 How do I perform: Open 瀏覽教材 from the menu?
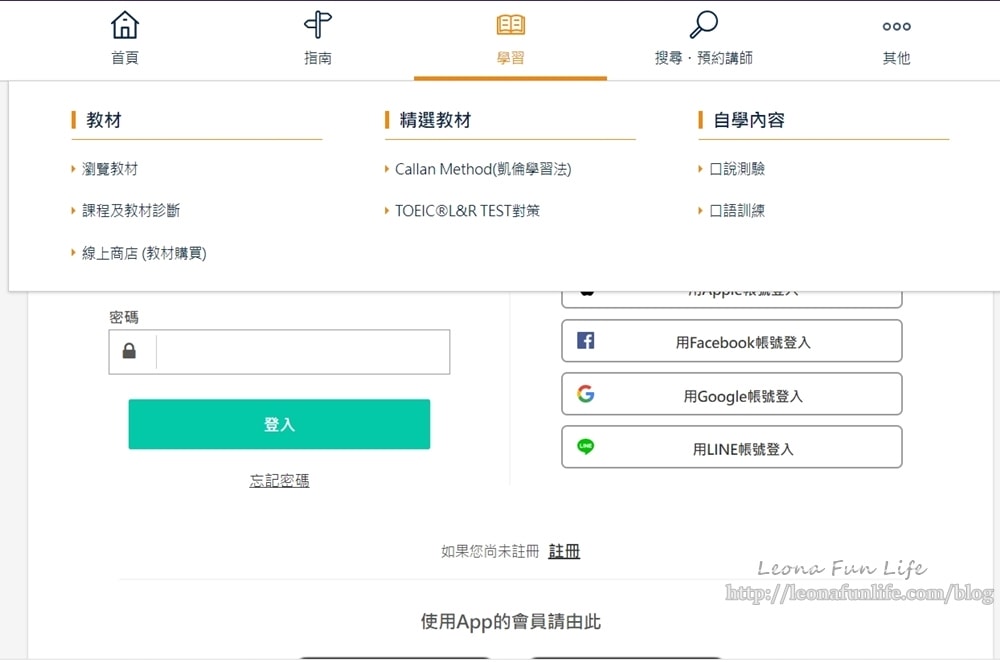[110, 169]
